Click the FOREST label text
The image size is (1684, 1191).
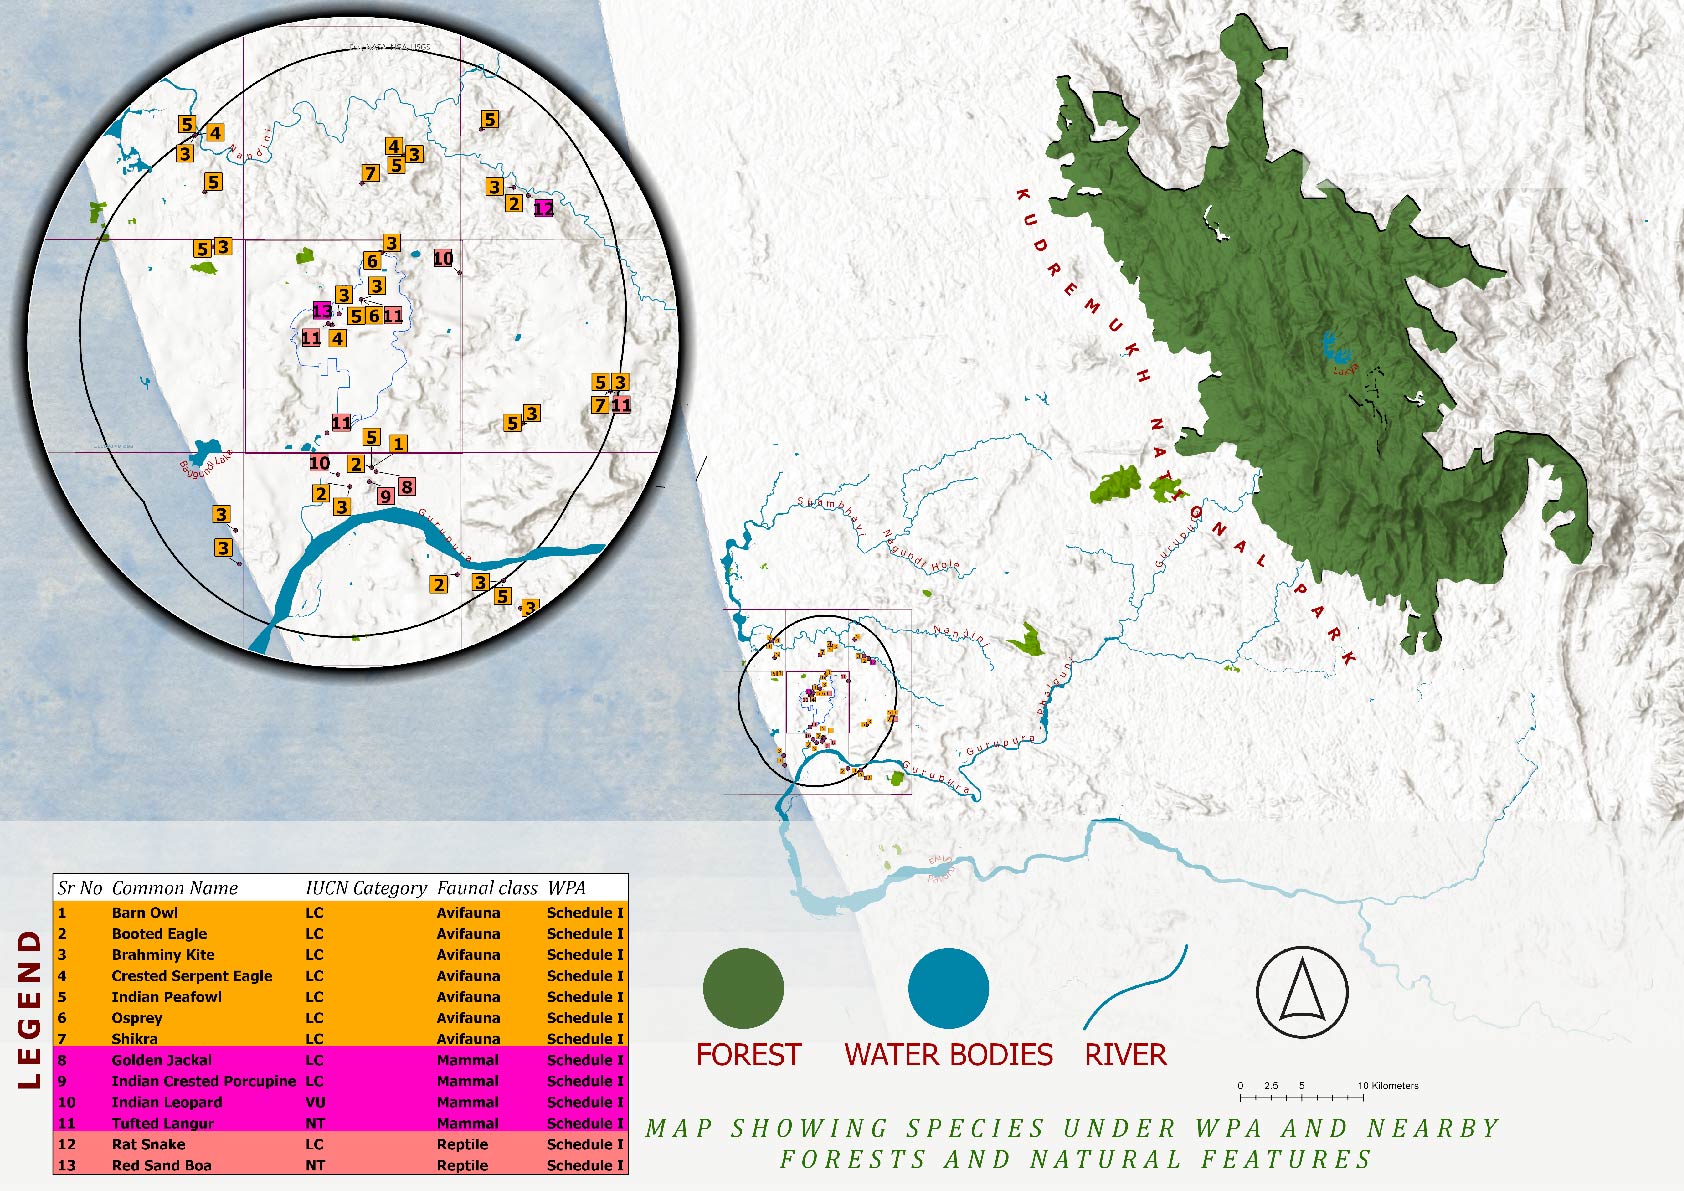(748, 1055)
